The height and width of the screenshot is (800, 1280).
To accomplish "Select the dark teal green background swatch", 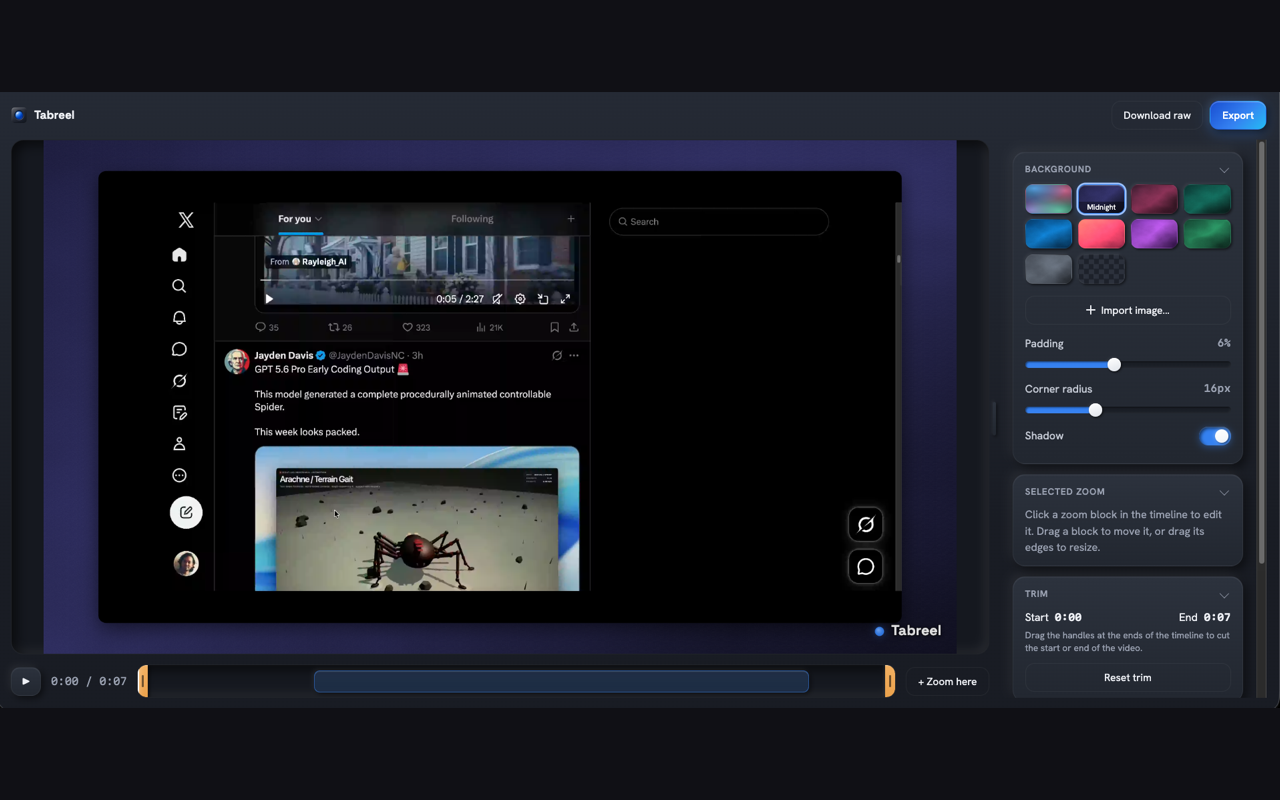I will (1207, 199).
